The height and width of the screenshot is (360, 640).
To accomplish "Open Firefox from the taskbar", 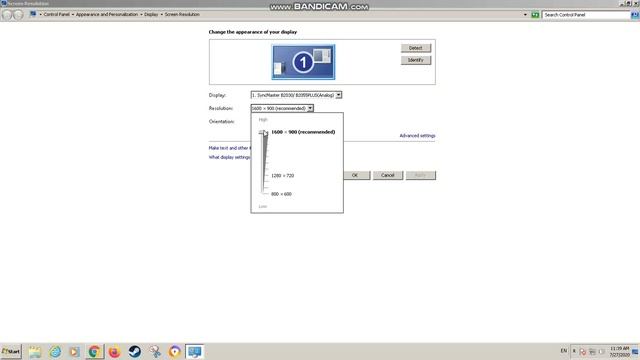I will tap(114, 352).
